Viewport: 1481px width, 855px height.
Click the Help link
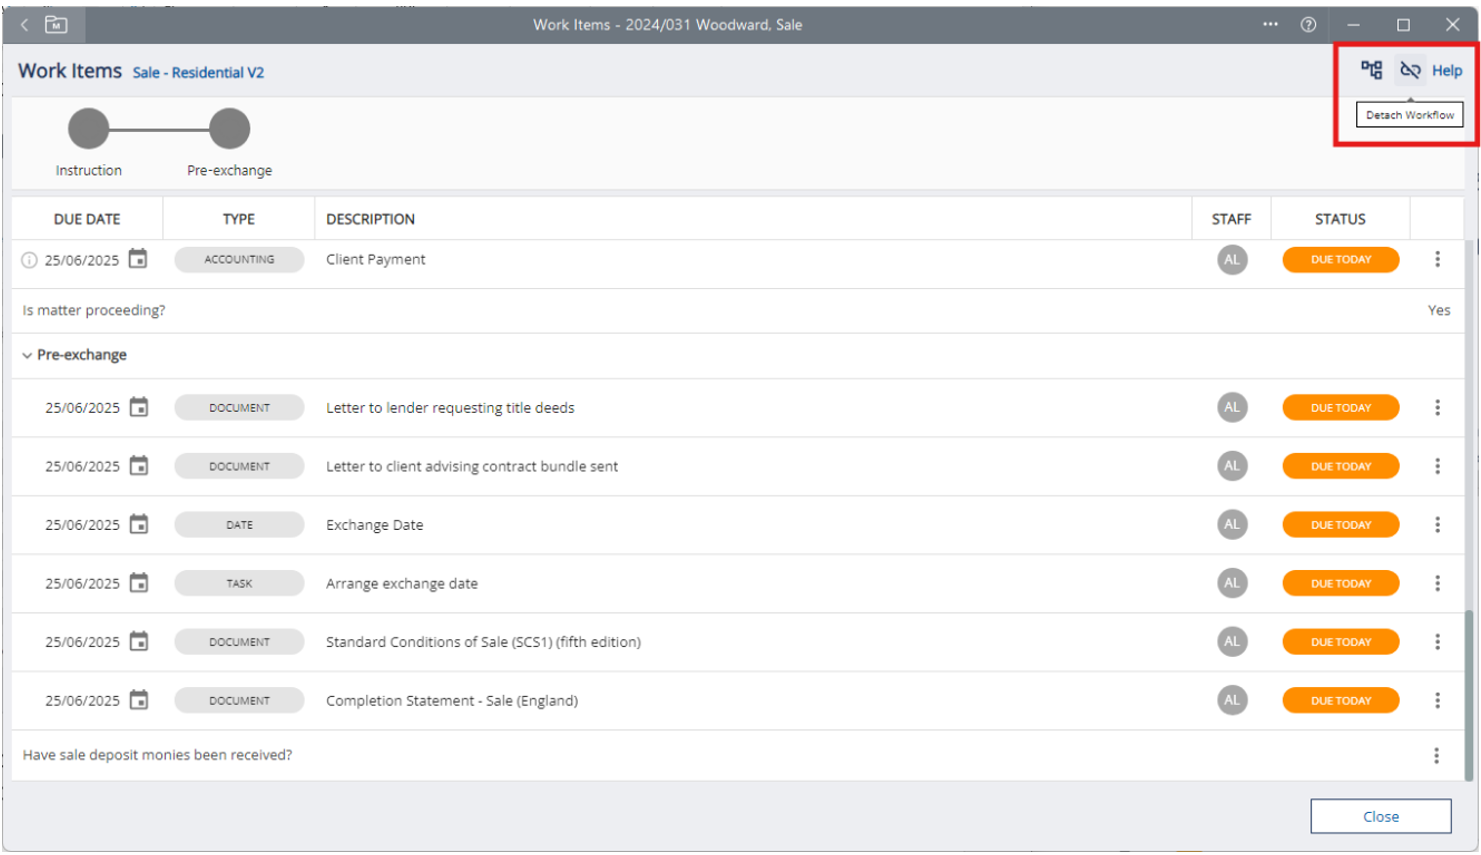click(x=1446, y=70)
